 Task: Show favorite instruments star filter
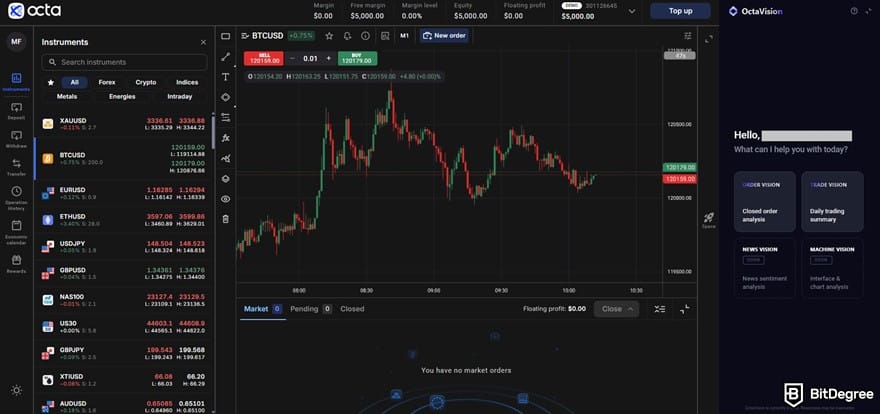[51, 82]
